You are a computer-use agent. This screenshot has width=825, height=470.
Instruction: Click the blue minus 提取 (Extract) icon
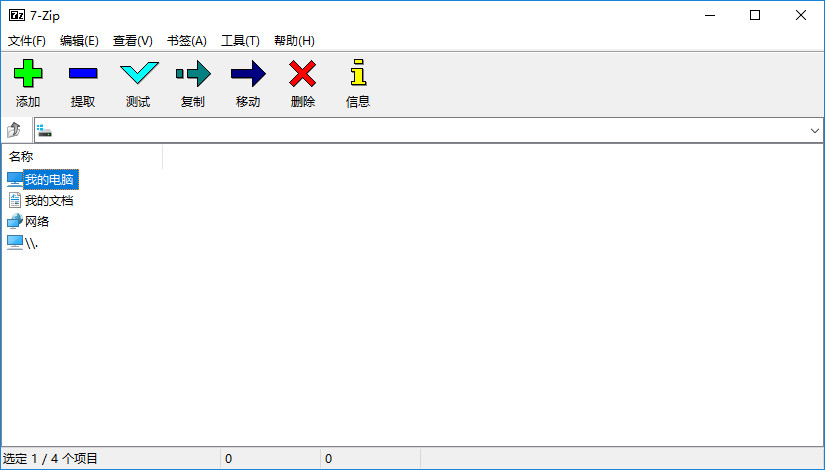pos(83,73)
